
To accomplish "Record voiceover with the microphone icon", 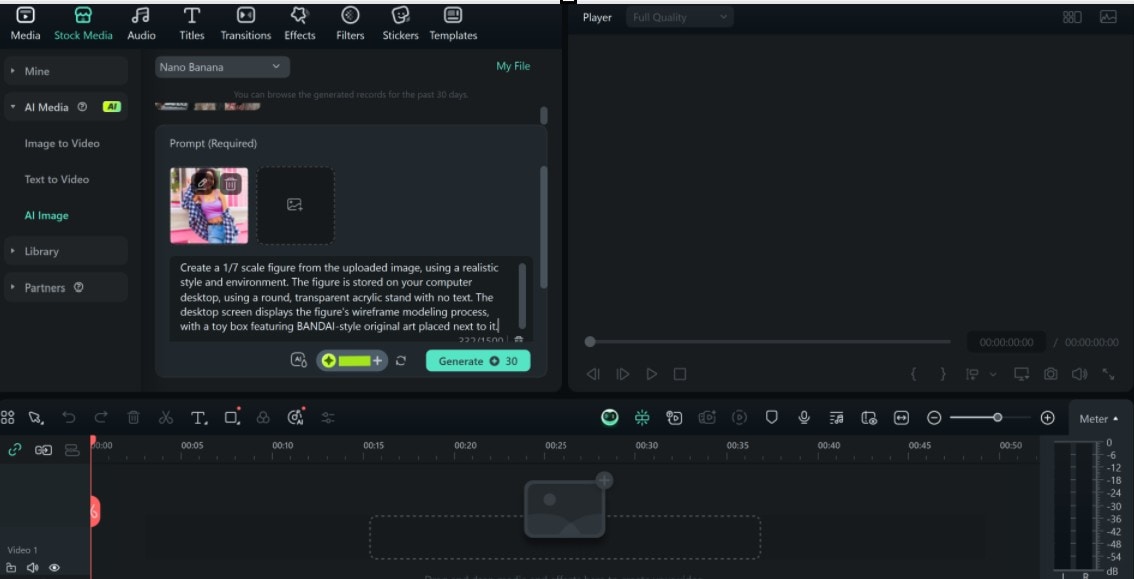I will coord(803,417).
